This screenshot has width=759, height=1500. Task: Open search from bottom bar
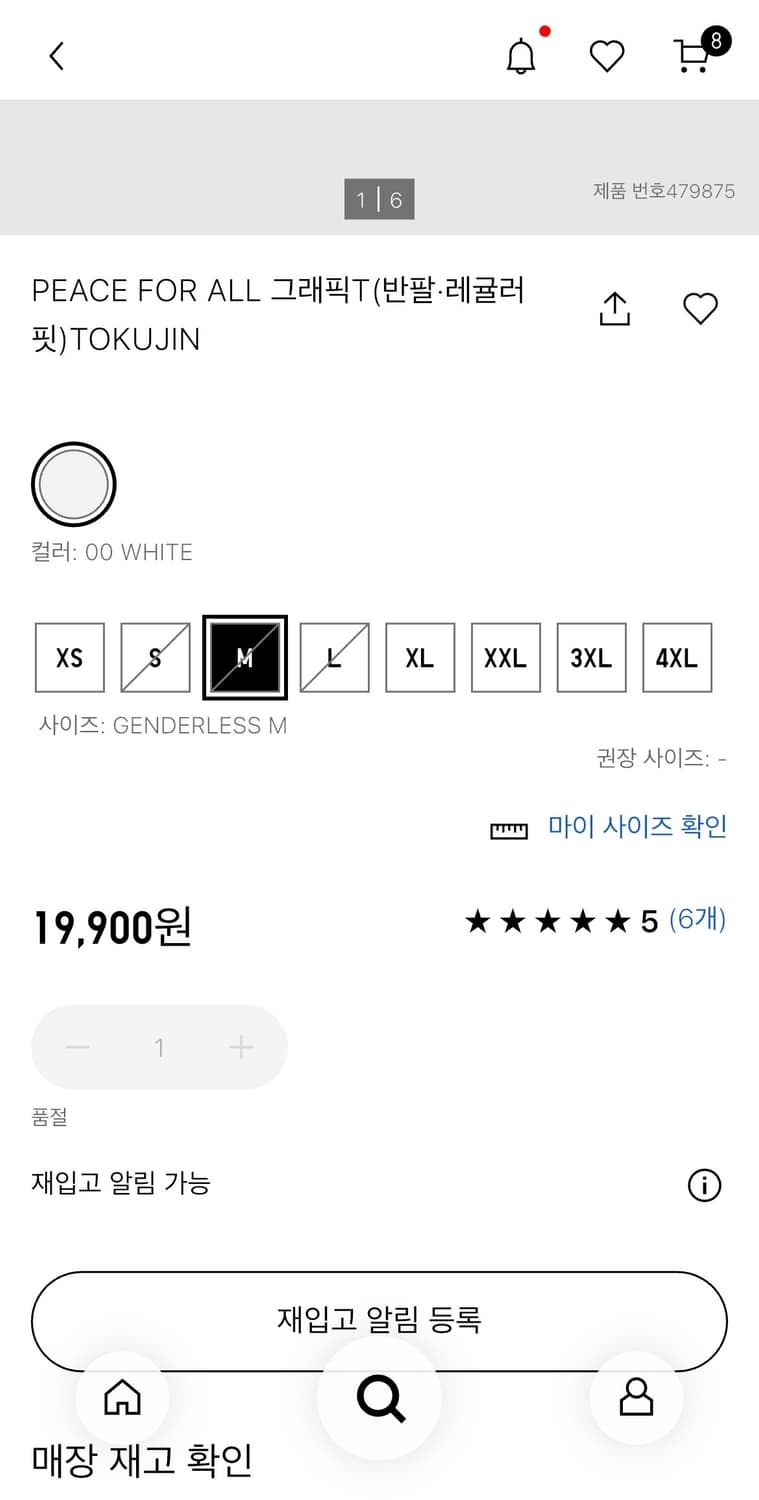(x=380, y=1397)
